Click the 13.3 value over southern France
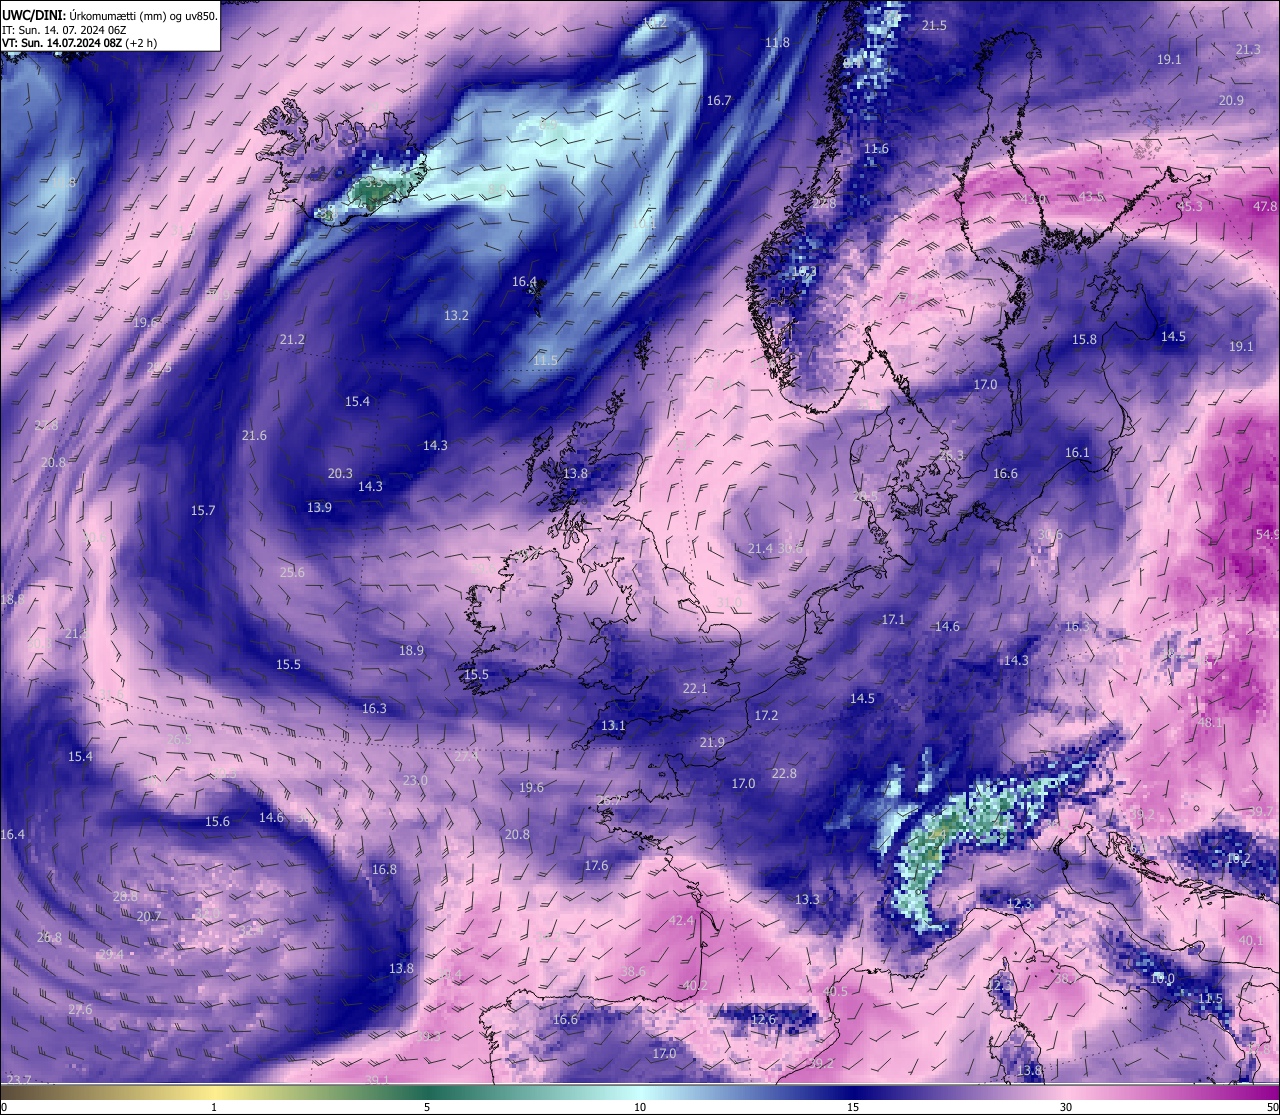Screen dimensions: 1280x1115 pyautogui.click(x=807, y=899)
